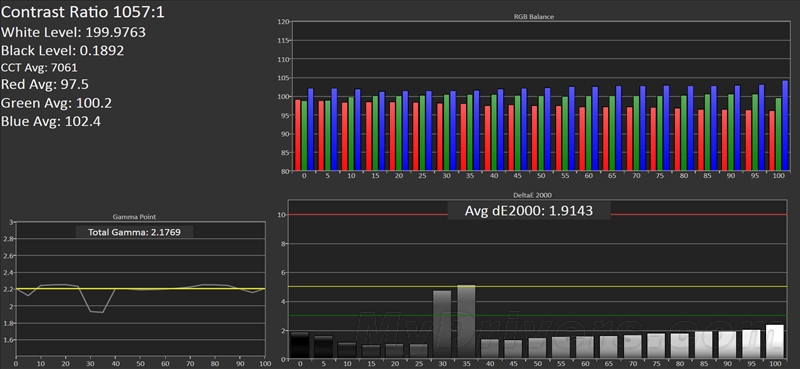Click the blue RGB Balance bar at 0
Image resolution: width=800 pixels, height=369 pixels.
[x=311, y=130]
